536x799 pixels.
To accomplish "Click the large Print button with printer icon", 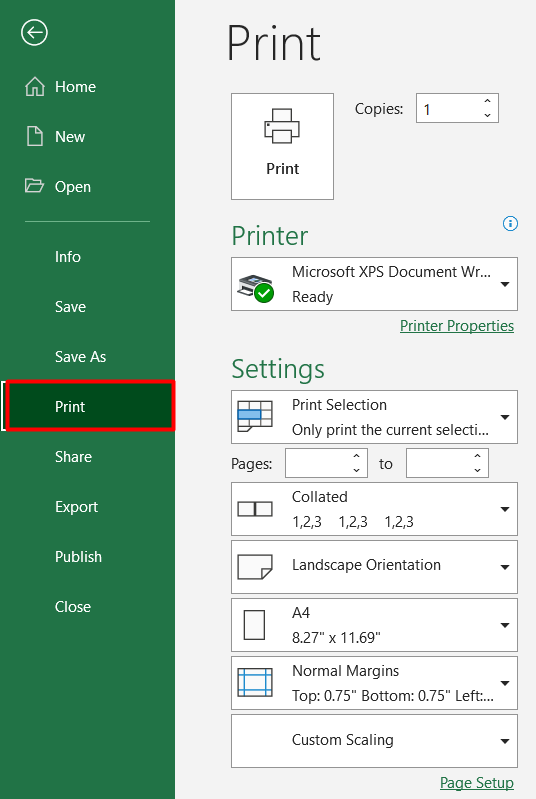I will tap(282, 146).
